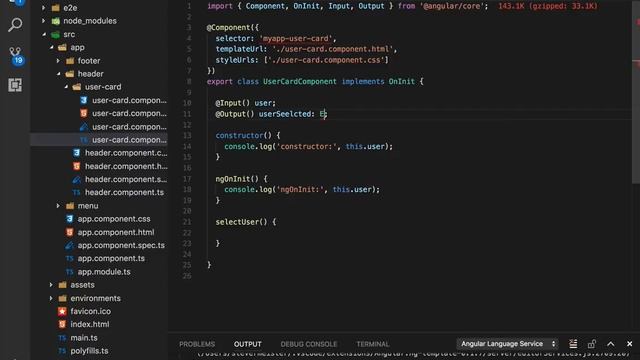Click the HTML icon of user-card component file
The image size is (640, 360).
tap(84, 113)
